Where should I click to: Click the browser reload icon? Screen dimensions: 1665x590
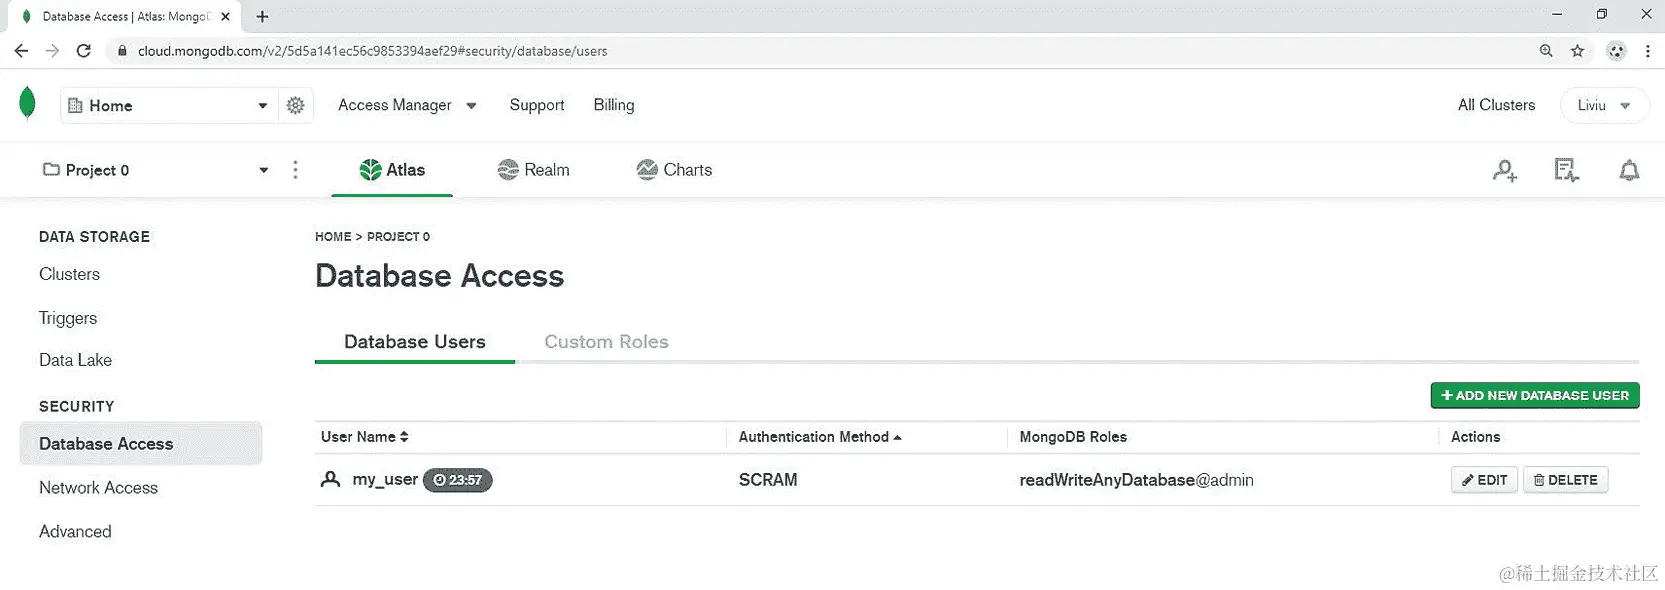(x=84, y=51)
